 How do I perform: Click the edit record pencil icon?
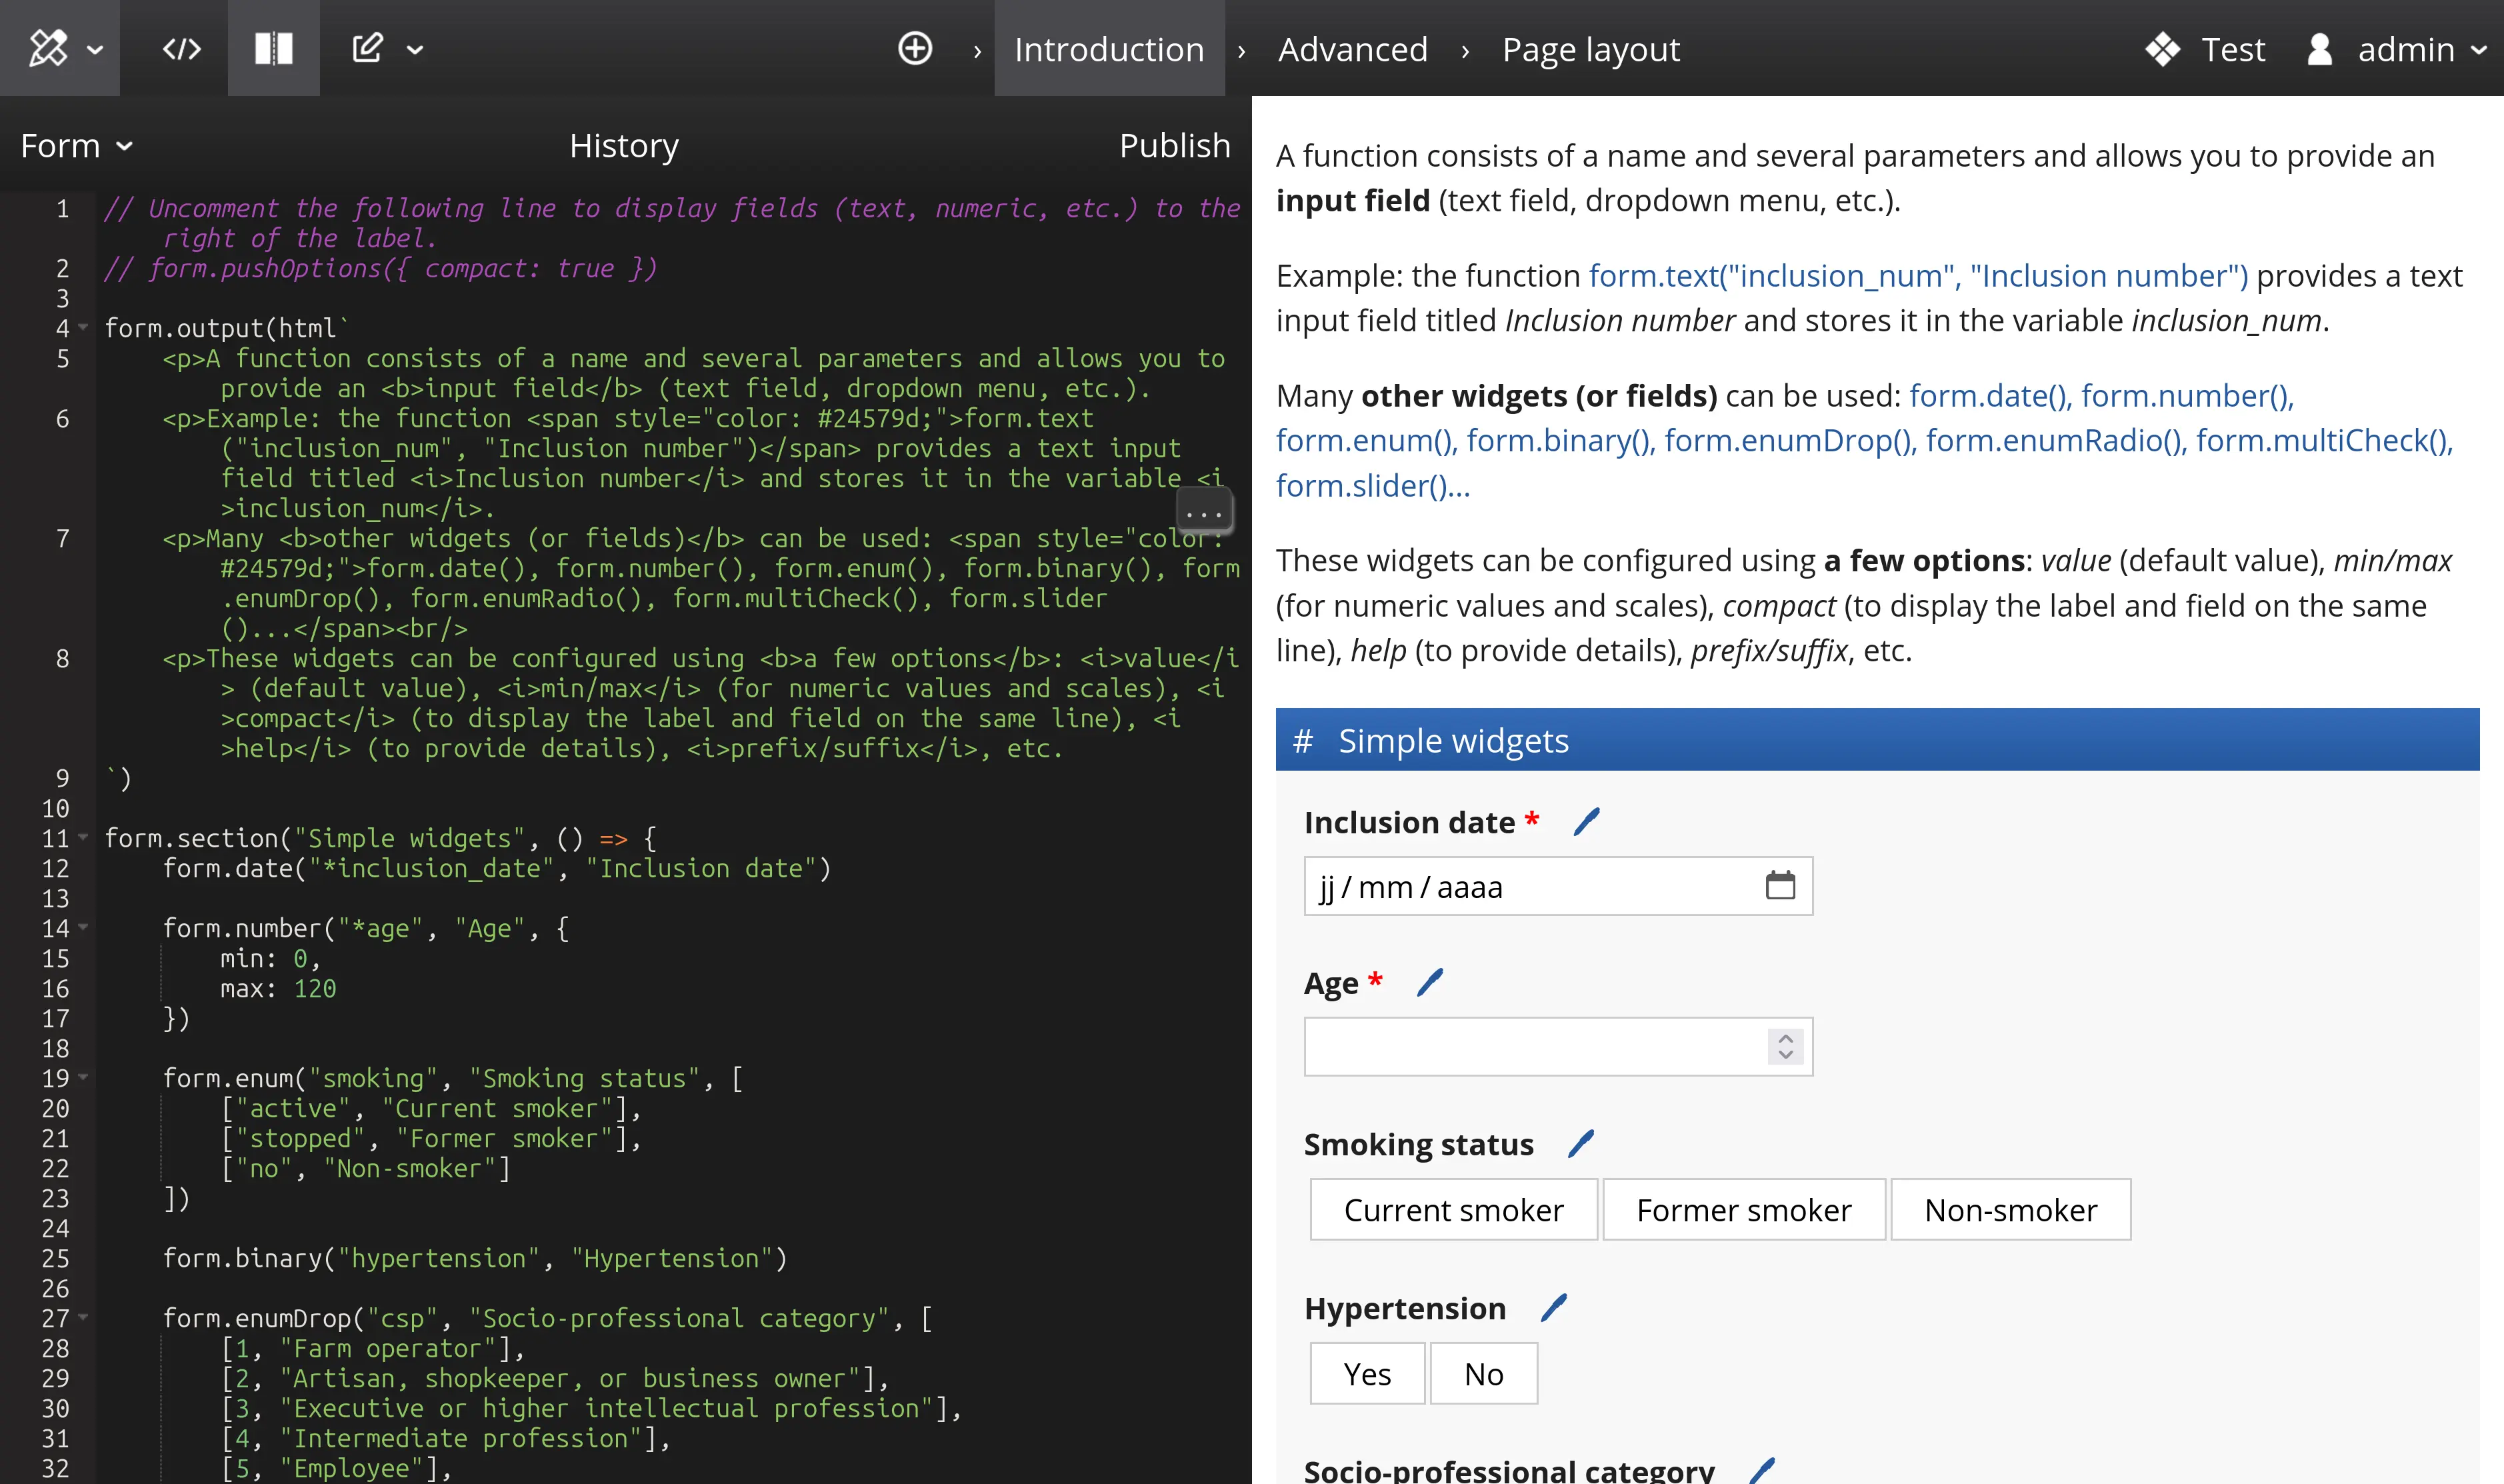(368, 48)
